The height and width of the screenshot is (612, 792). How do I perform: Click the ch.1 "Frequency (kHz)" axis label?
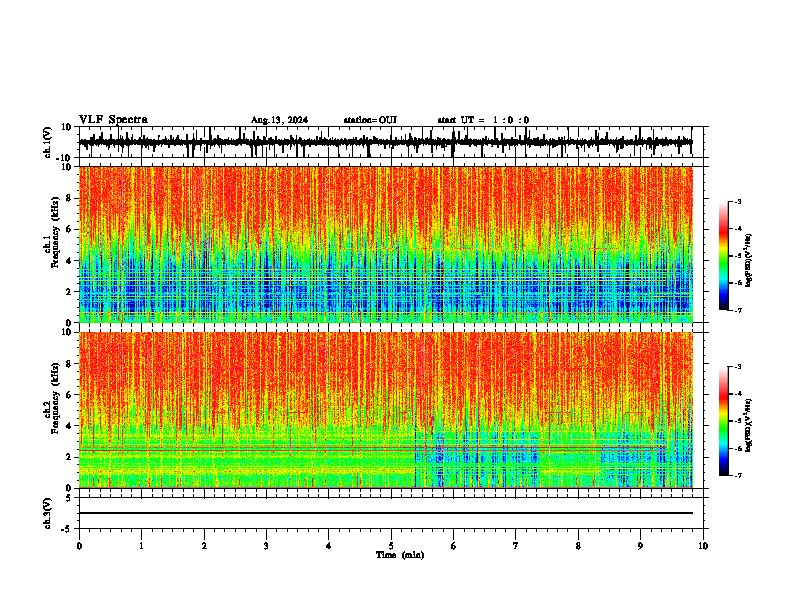tap(55, 232)
